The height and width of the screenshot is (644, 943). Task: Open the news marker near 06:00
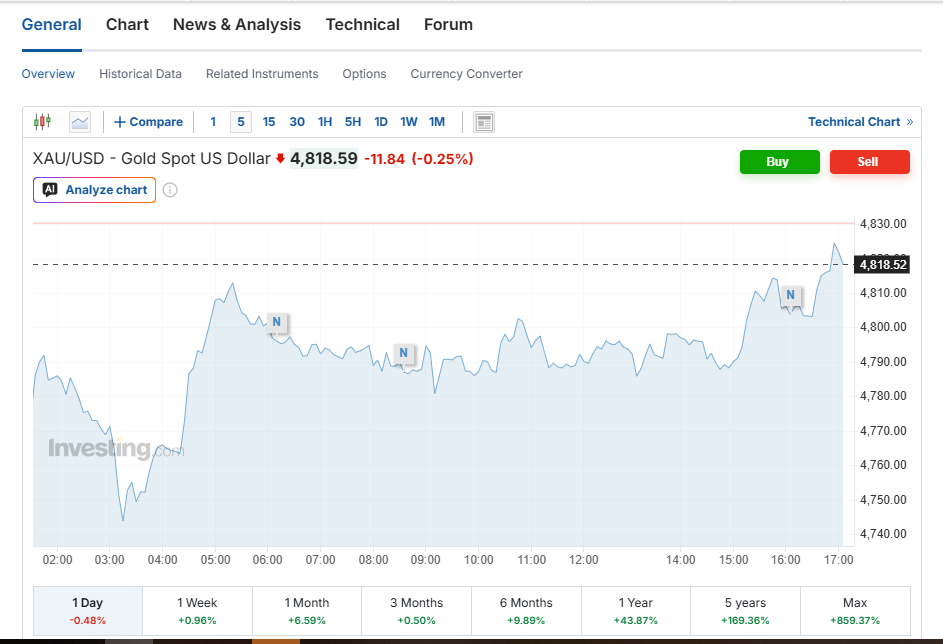click(277, 323)
